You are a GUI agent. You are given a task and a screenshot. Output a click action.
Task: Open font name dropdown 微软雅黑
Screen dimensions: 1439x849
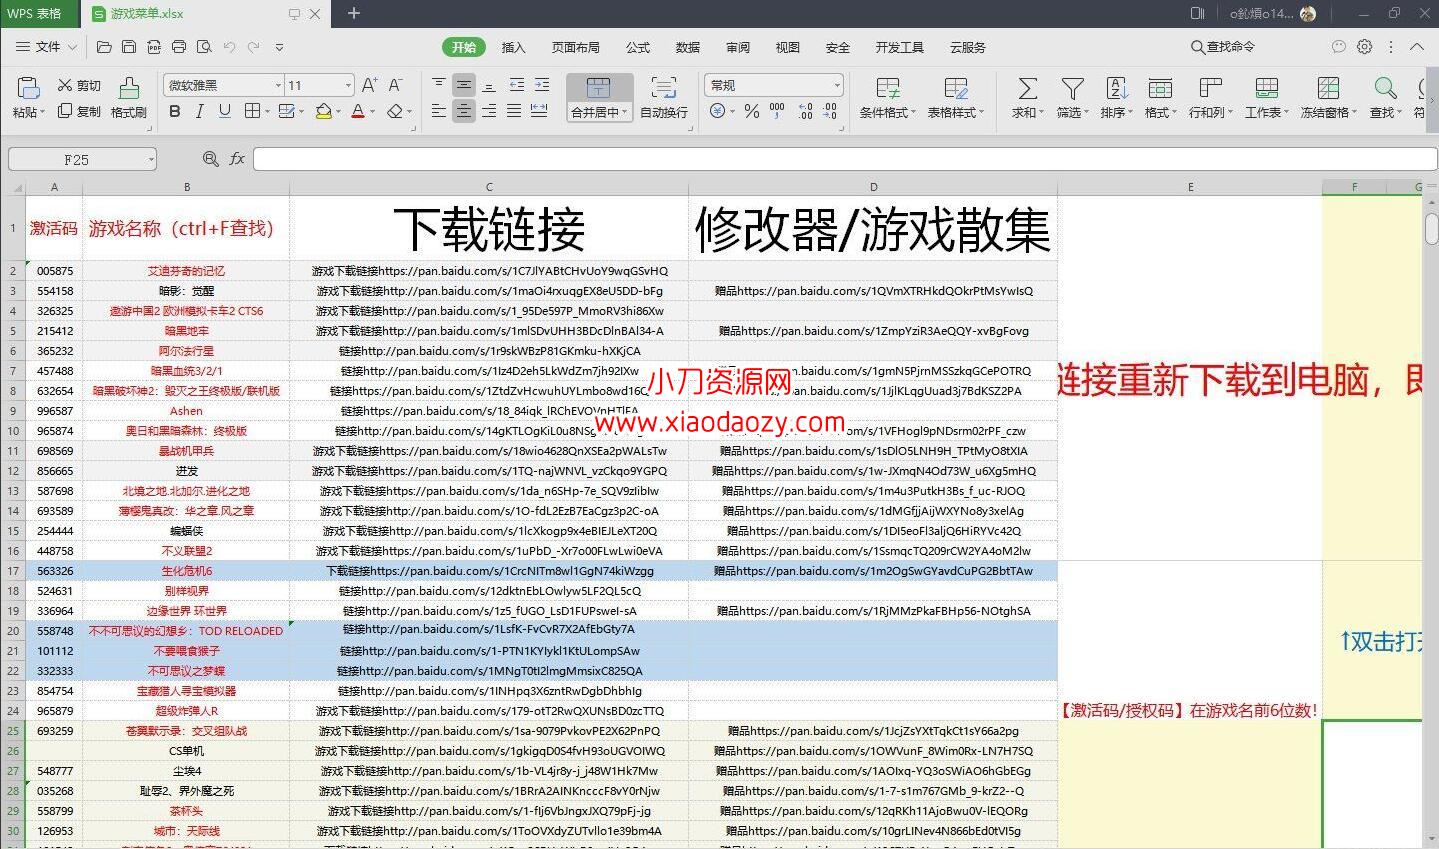tap(278, 85)
